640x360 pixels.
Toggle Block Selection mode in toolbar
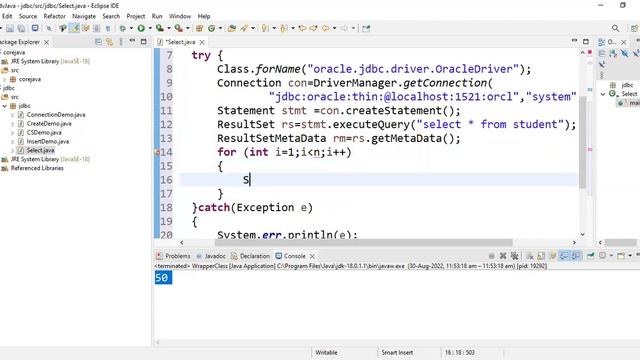click(97, 28)
